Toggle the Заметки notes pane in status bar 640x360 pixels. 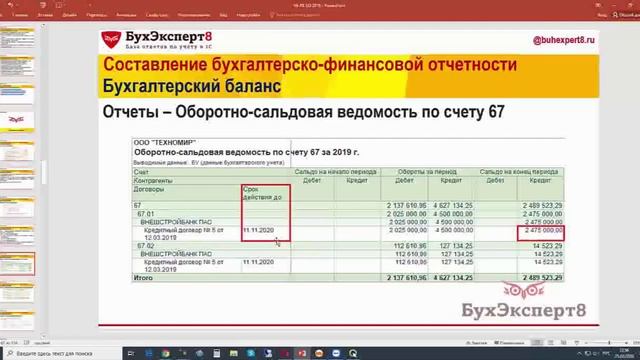coord(477,343)
